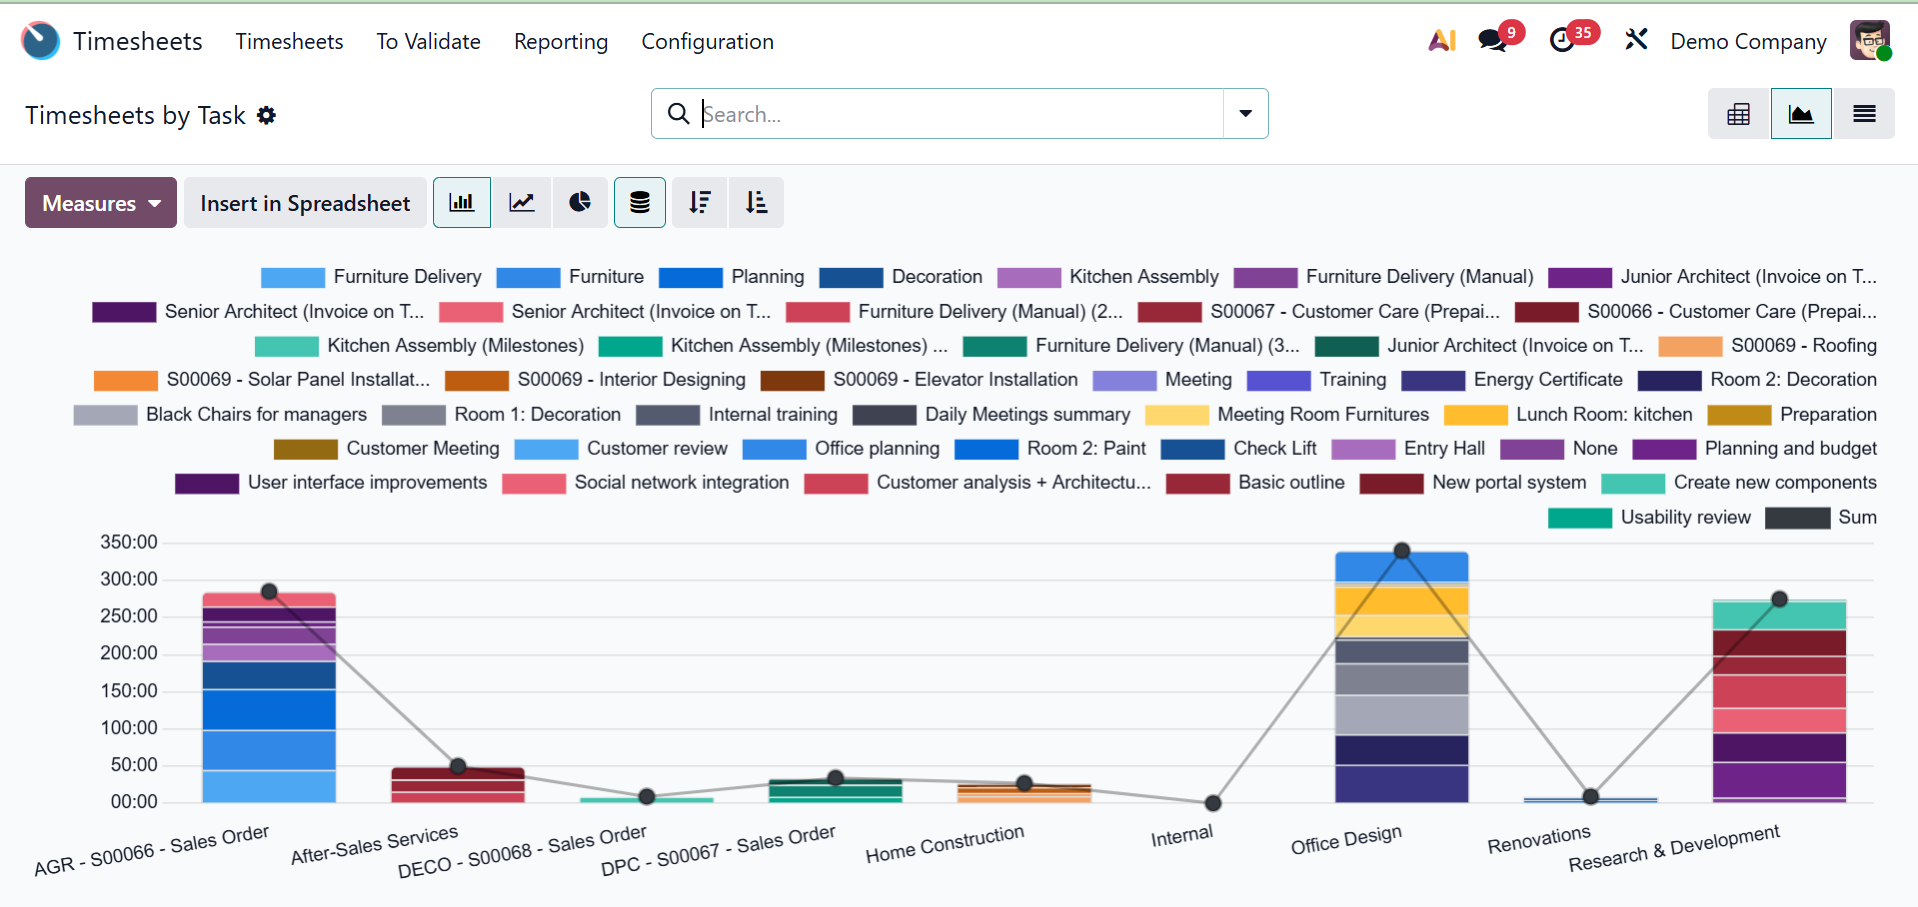Toggle the stacked chart option

640,203
